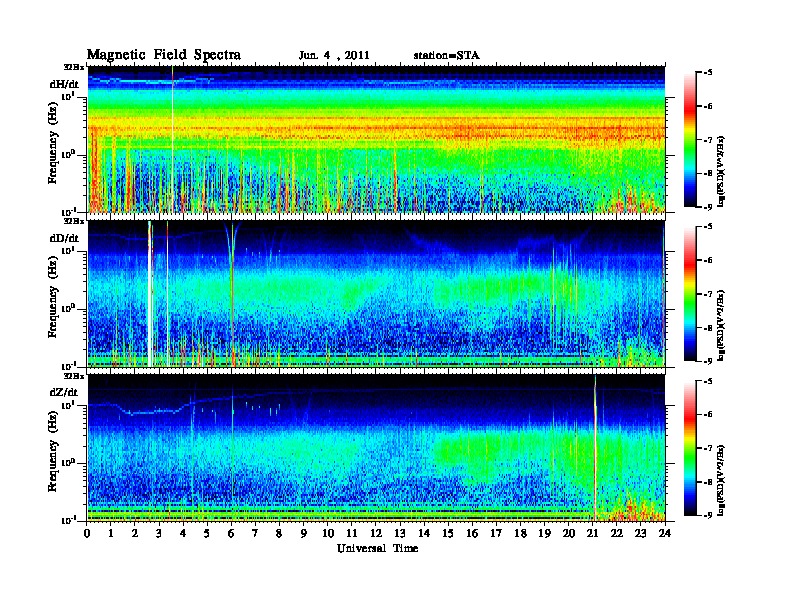Click the "dD/dt" panel label

(64, 238)
